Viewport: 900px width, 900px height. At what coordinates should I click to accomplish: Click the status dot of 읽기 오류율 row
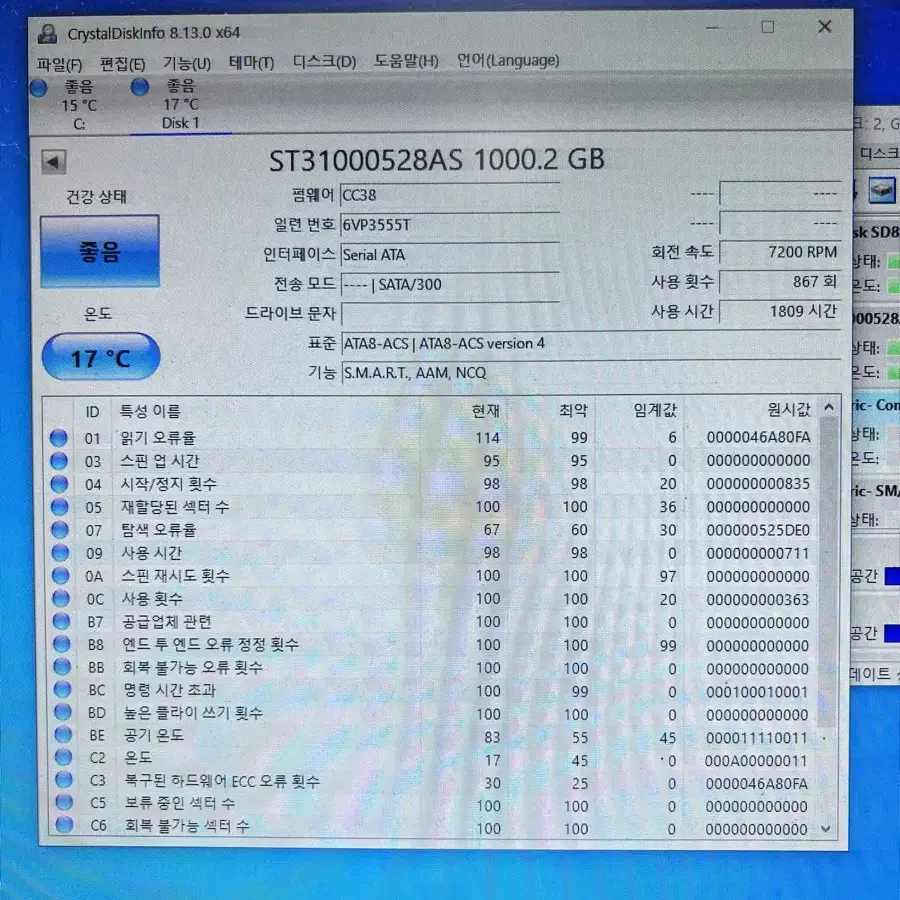(x=59, y=438)
